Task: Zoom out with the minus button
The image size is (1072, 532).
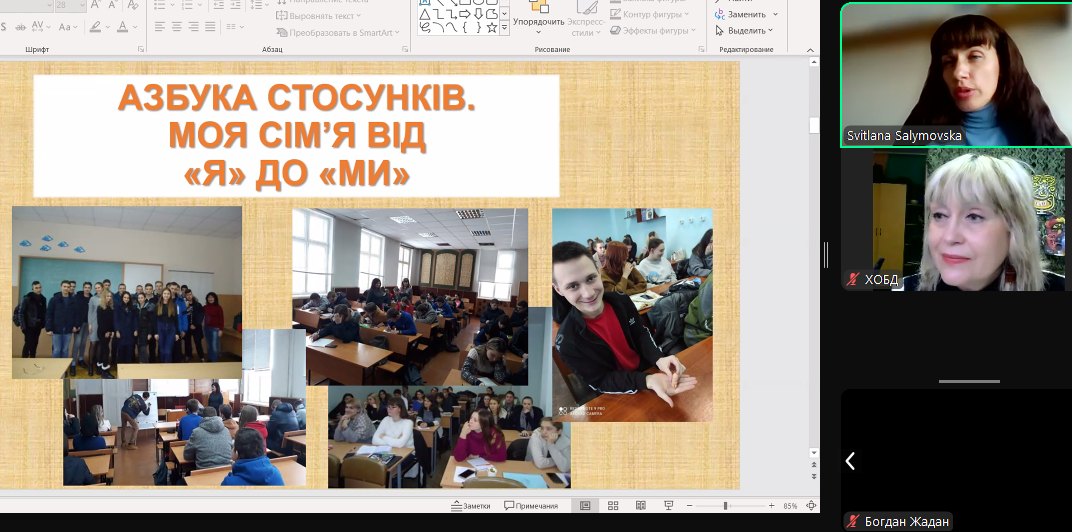Action: [x=688, y=506]
